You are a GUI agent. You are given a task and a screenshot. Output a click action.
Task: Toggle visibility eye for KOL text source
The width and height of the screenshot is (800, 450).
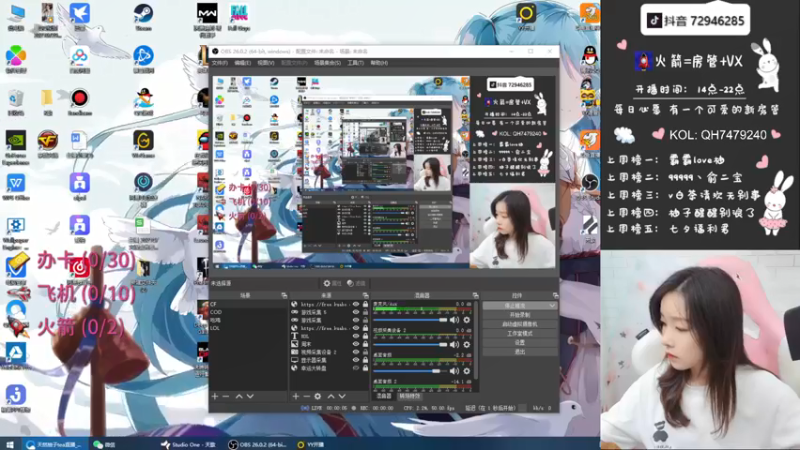tap(356, 336)
